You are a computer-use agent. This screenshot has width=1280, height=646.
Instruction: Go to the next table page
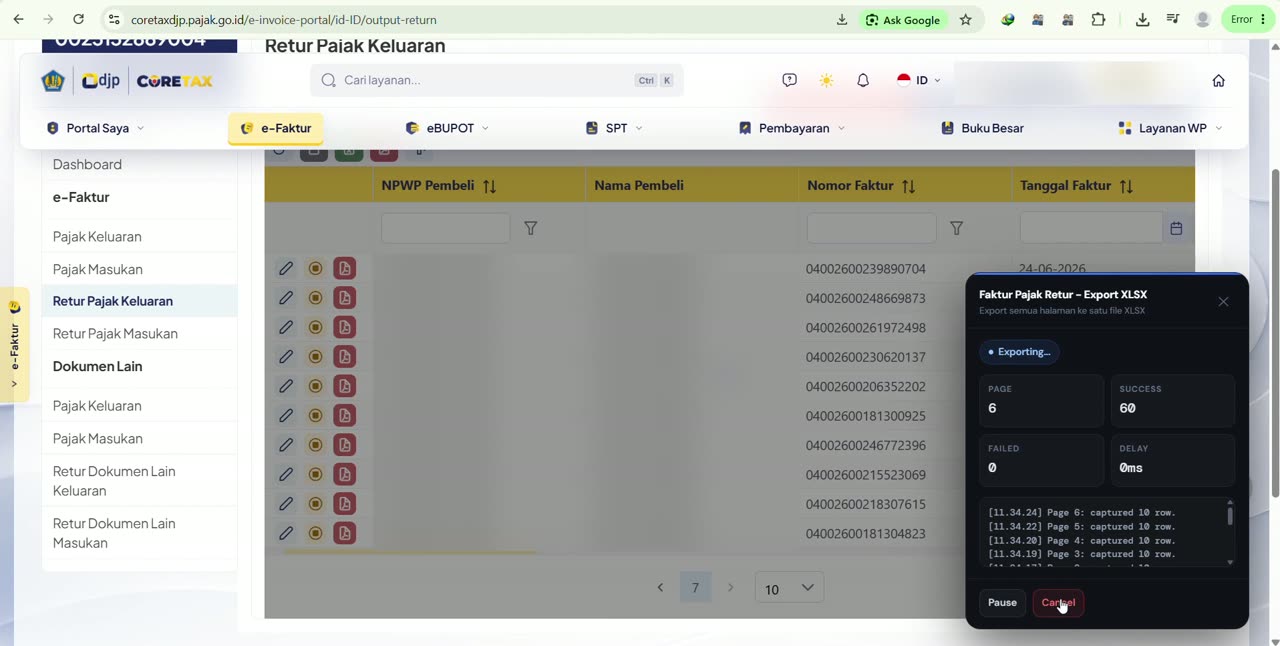tap(730, 588)
